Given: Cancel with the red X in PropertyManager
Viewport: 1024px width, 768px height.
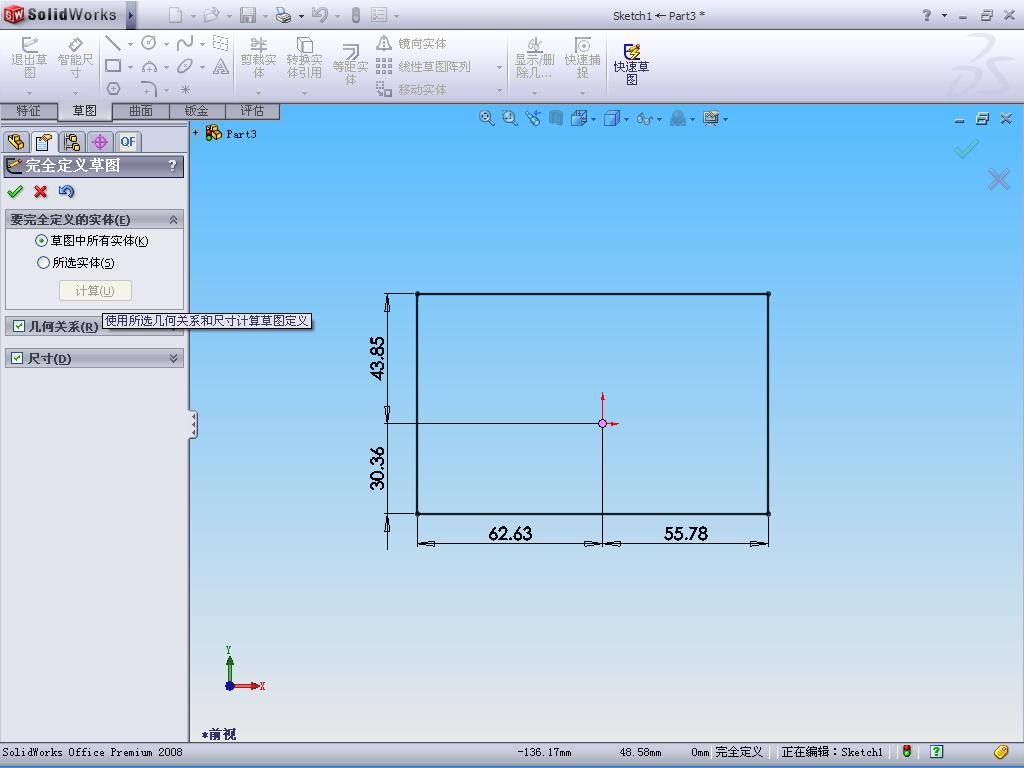Looking at the screenshot, I should click(40, 191).
